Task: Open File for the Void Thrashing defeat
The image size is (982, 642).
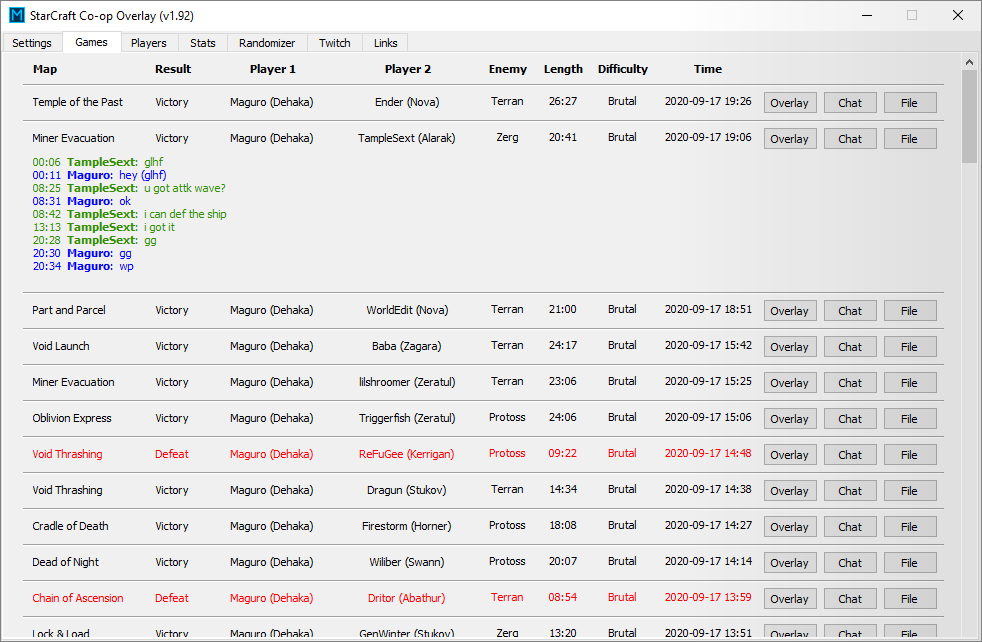Action: 910,455
